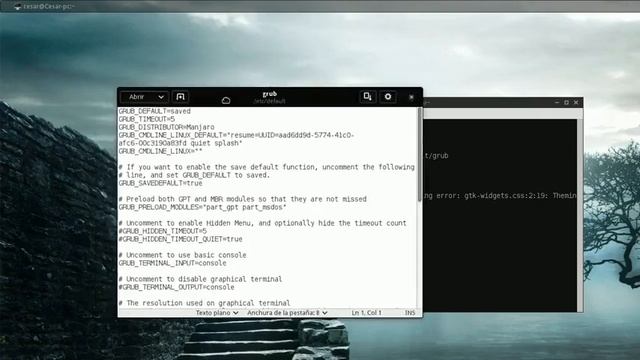Click the terminal window's vertical scrollbar
The width and height of the screenshot is (640, 360).
580,216
